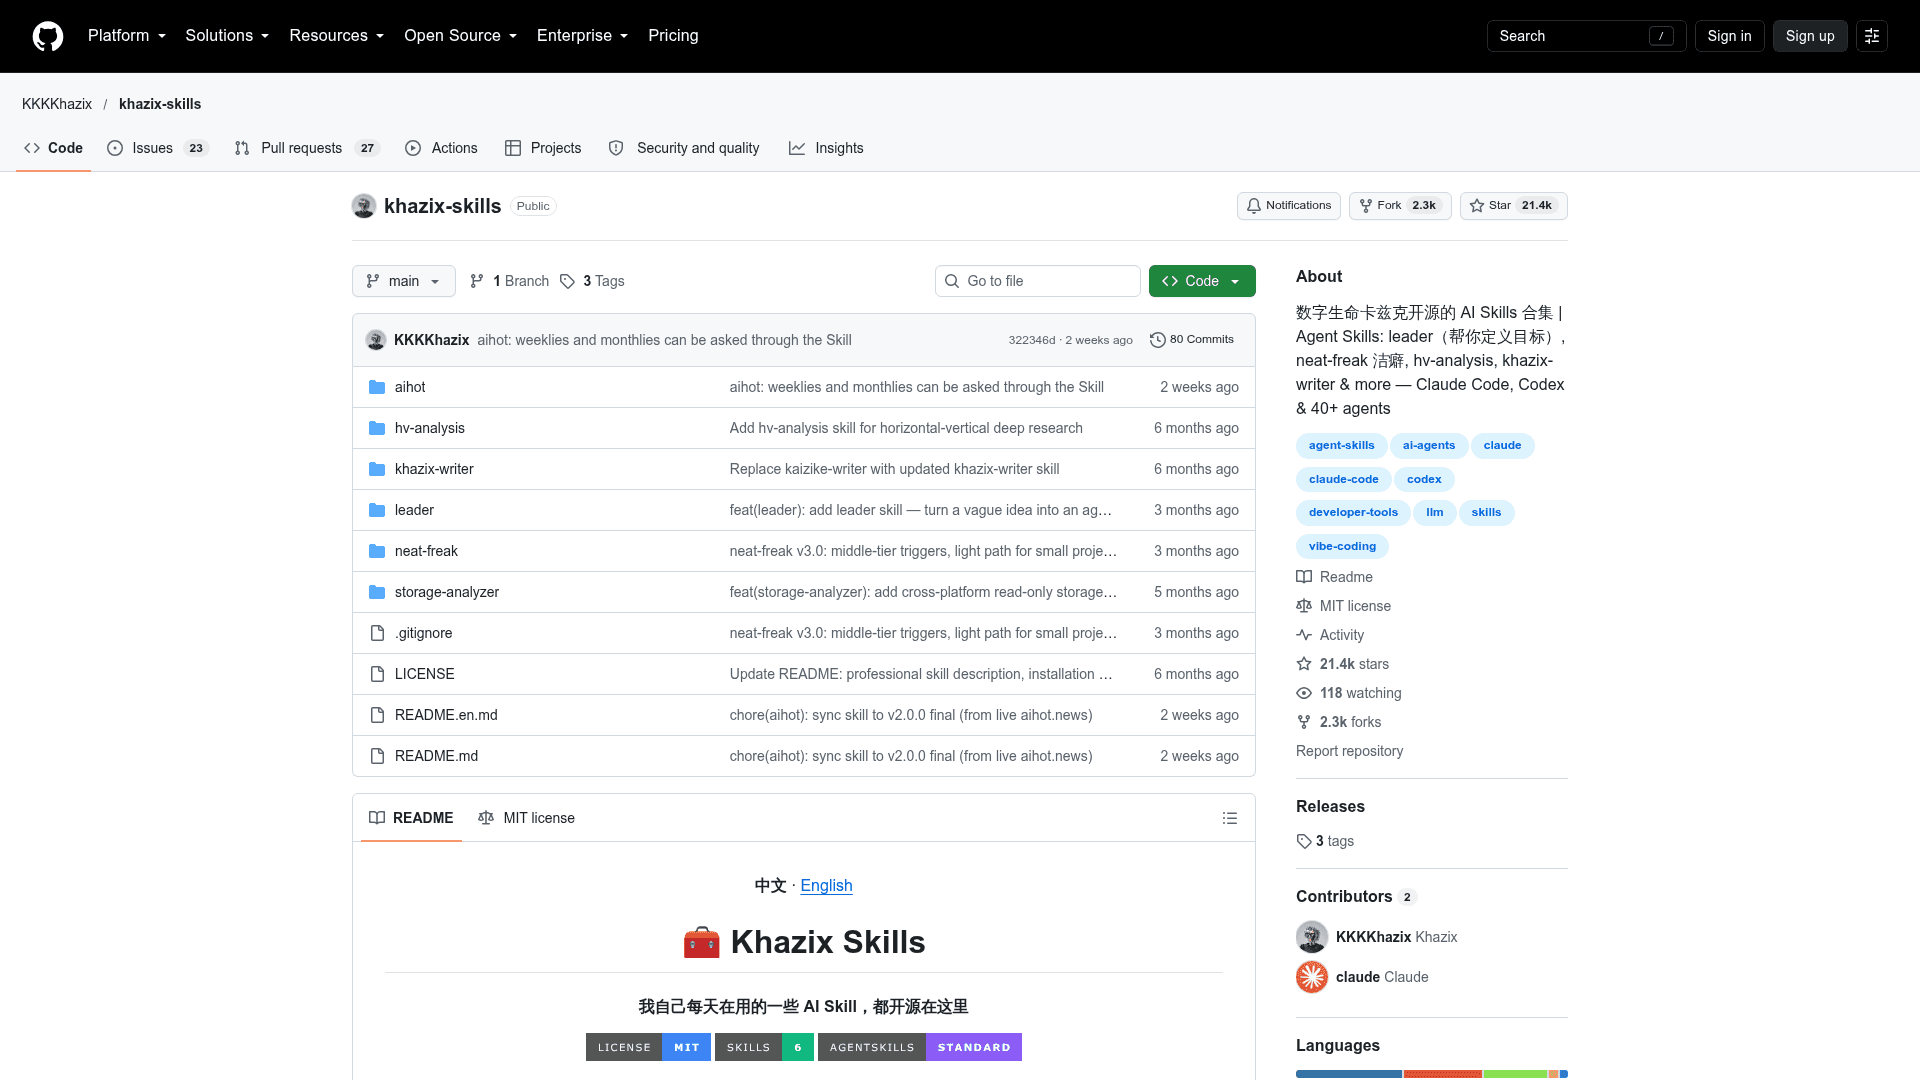1920x1080 pixels.
Task: Click the Languages color bar
Action: (x=1432, y=1074)
